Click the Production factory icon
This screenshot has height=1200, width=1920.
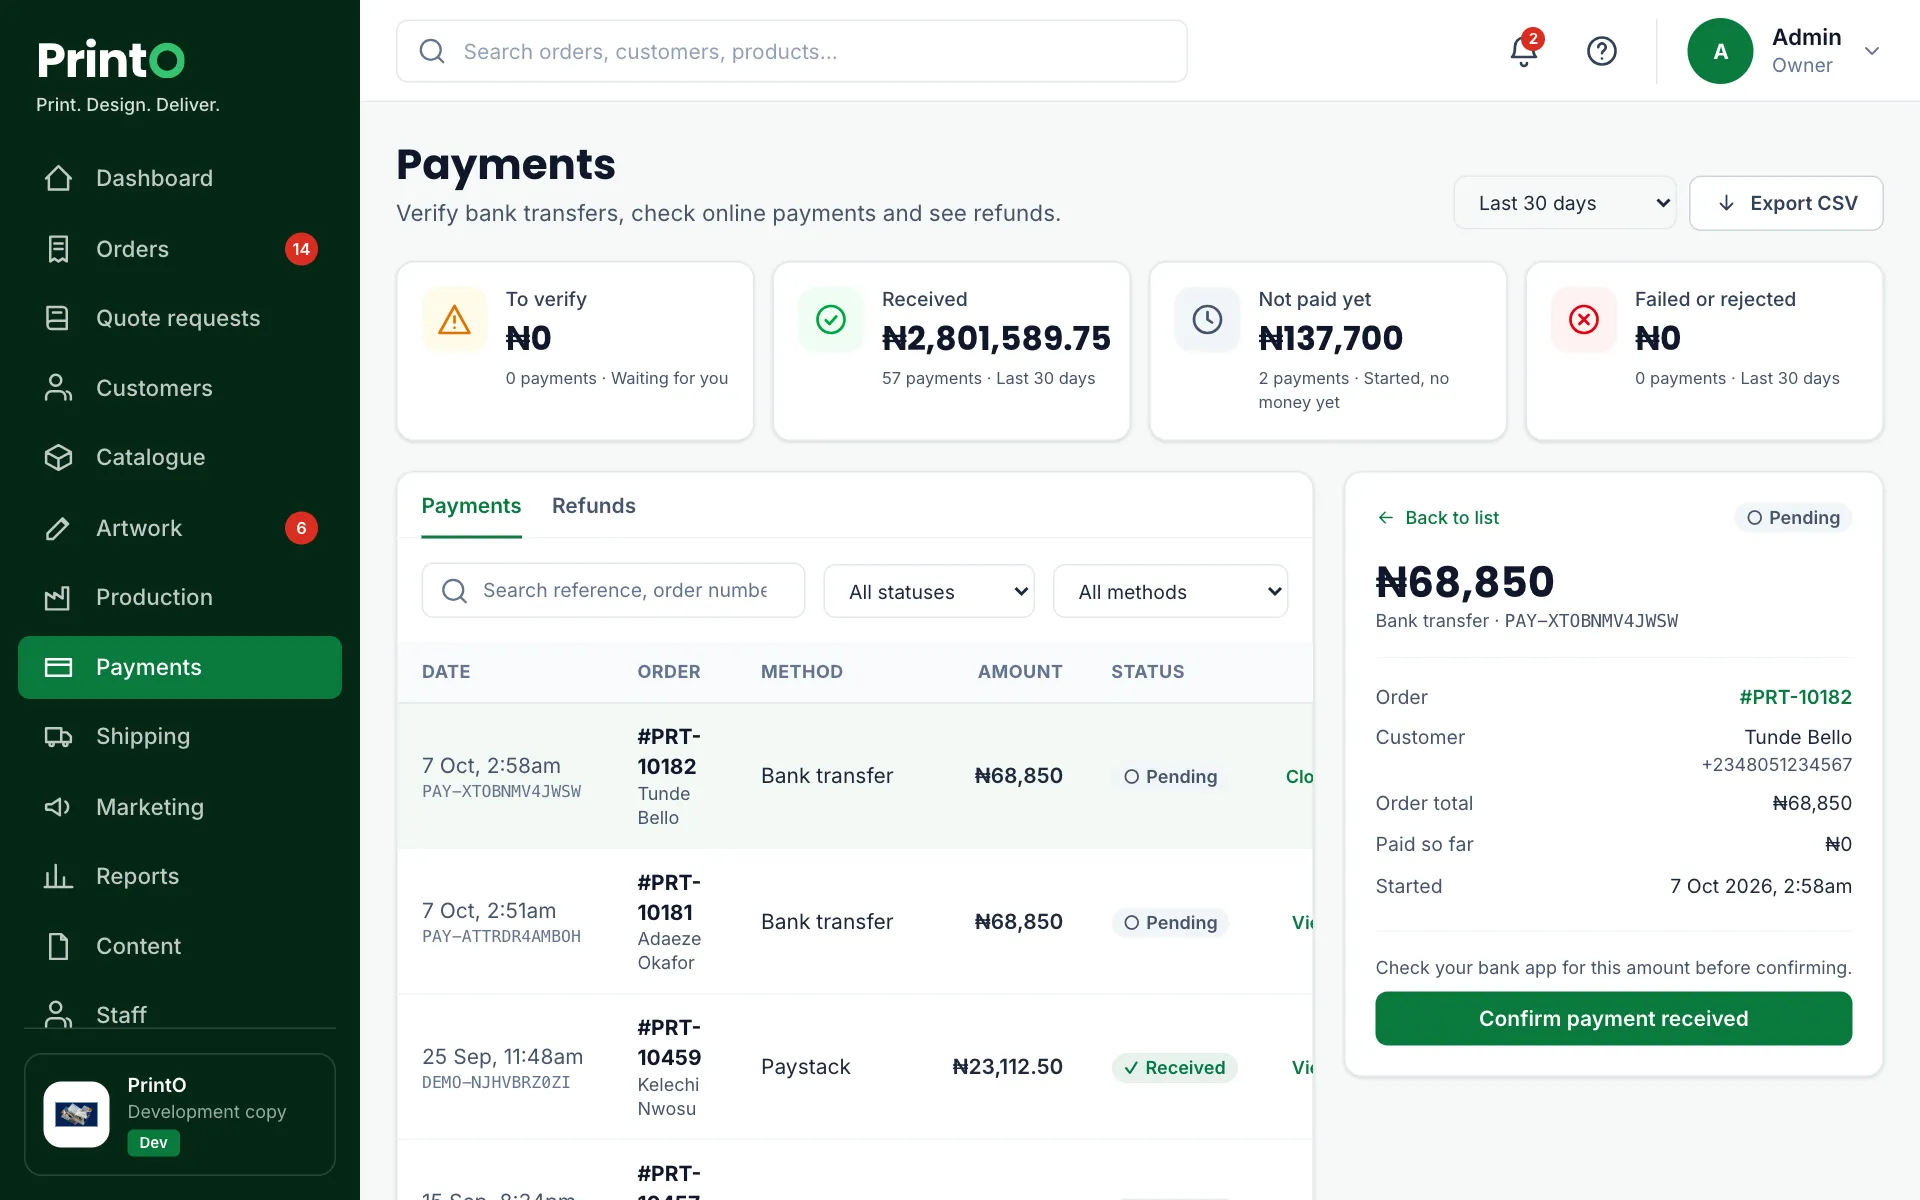click(x=58, y=597)
